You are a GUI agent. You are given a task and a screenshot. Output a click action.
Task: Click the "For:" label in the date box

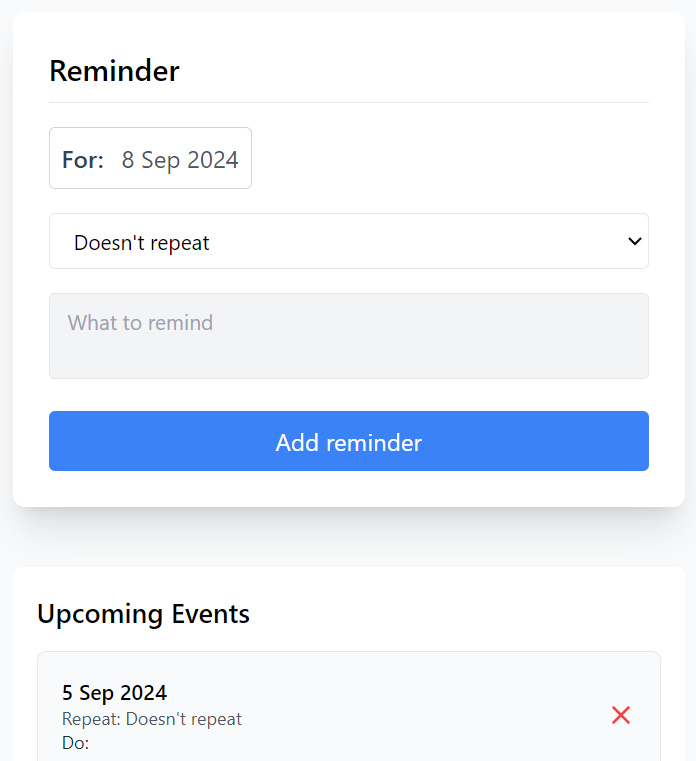click(83, 160)
